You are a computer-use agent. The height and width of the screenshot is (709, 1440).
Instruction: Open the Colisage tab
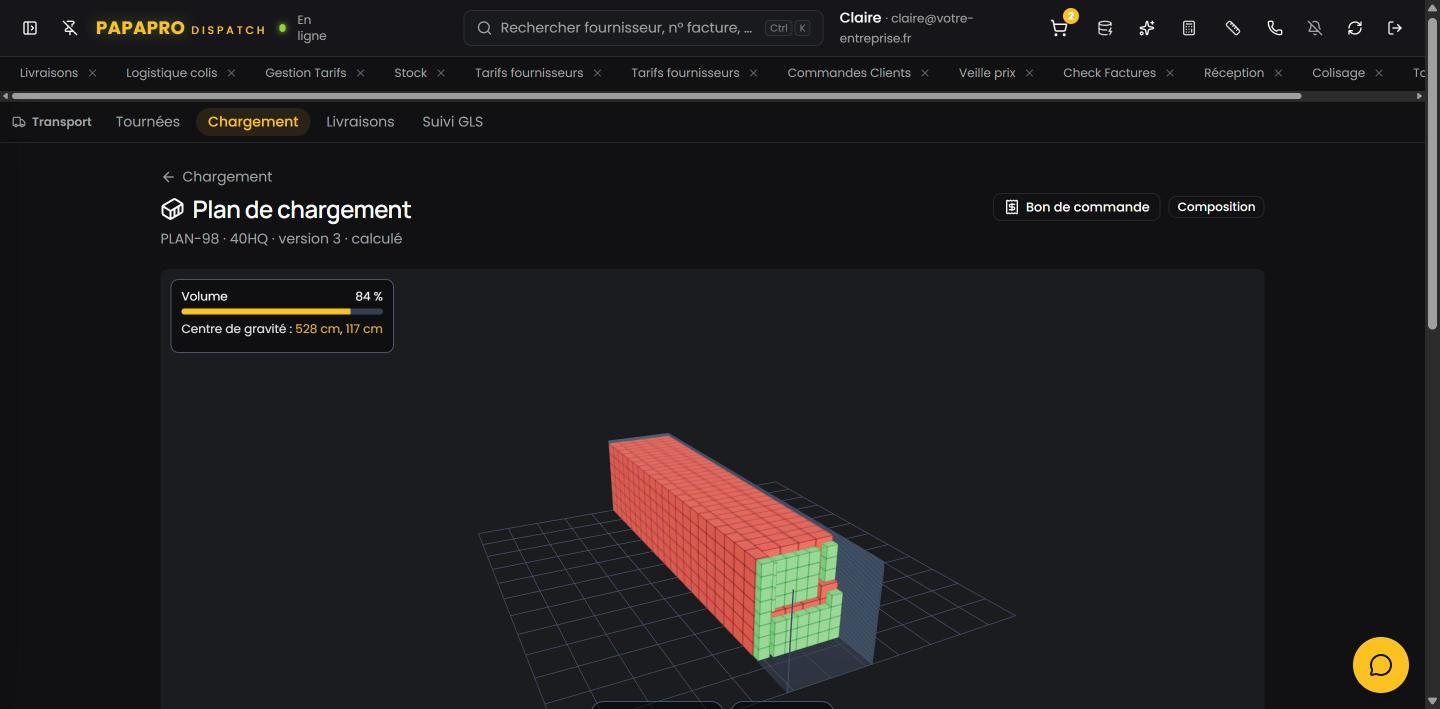click(1338, 73)
